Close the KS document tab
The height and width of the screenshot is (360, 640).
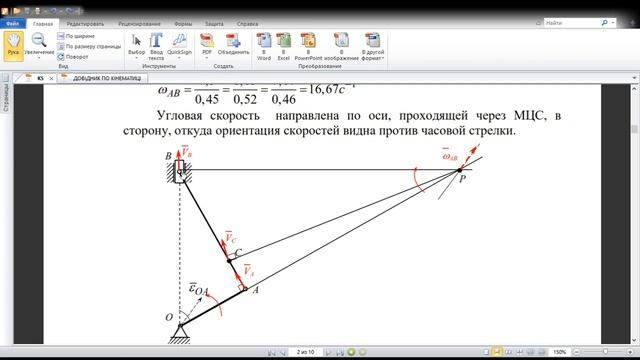click(51, 78)
